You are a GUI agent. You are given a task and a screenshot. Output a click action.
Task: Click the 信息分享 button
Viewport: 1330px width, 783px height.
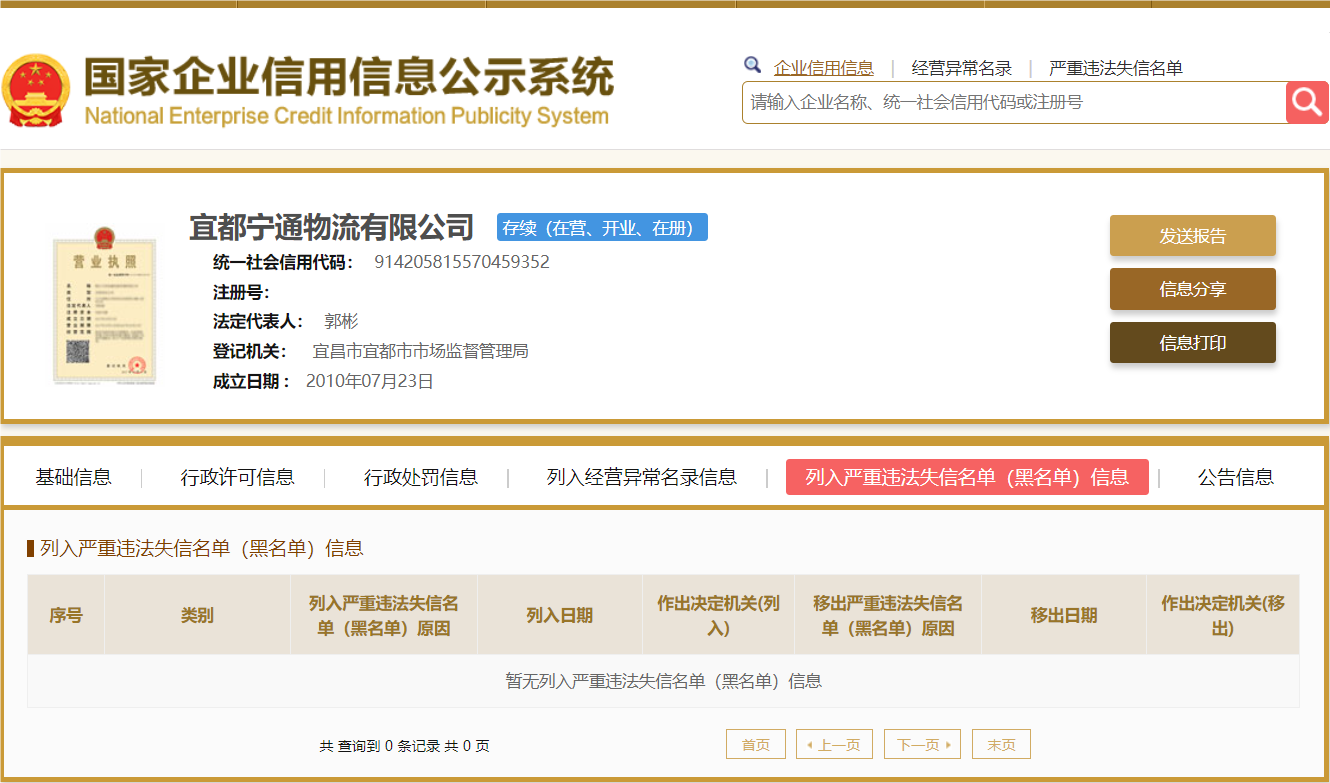pos(1193,289)
